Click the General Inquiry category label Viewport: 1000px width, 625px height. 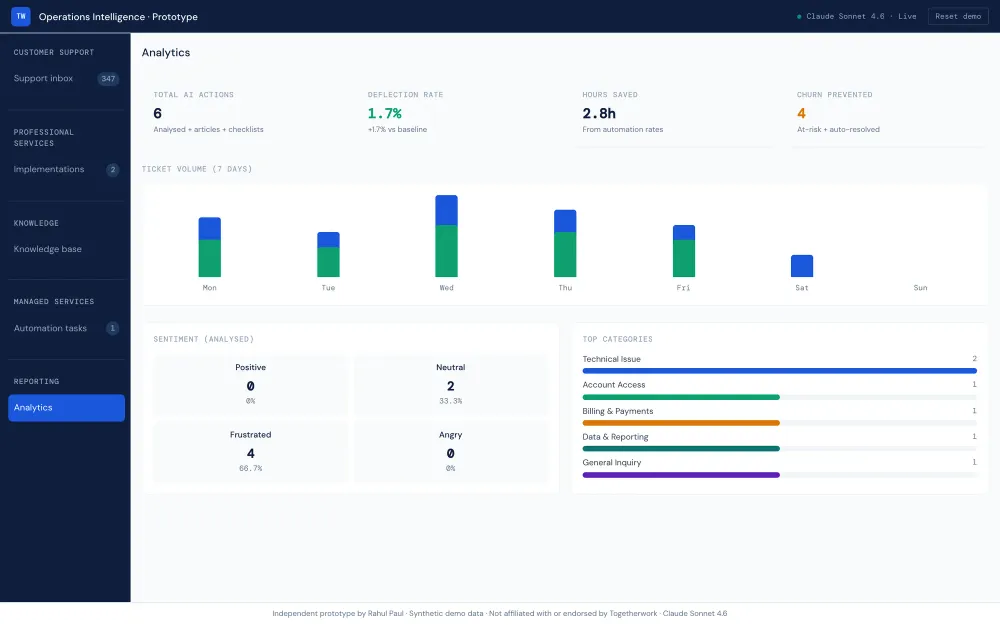tap(612, 463)
